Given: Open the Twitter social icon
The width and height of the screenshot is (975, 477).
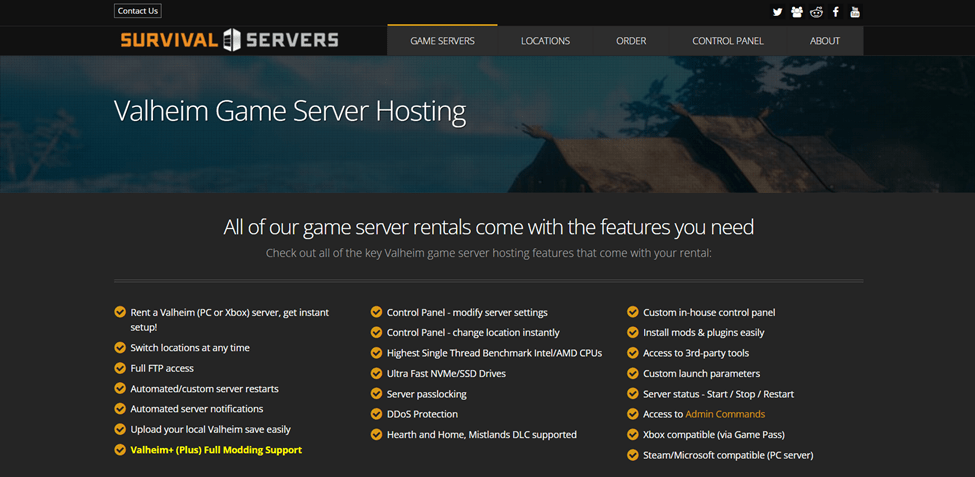Looking at the screenshot, I should pos(777,12).
